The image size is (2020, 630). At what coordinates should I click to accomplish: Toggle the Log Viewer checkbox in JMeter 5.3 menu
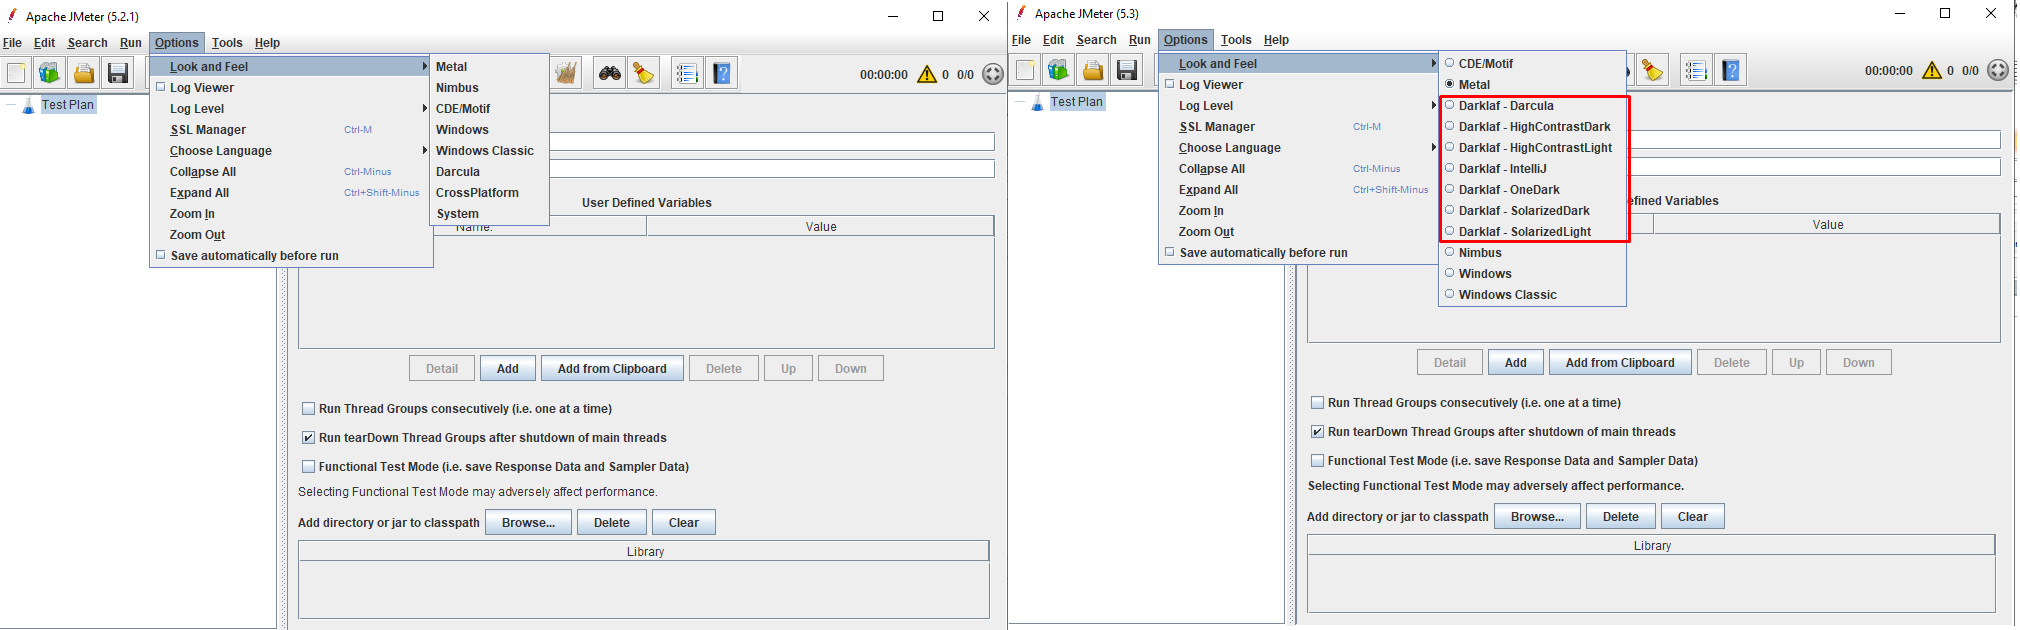pyautogui.click(x=1169, y=84)
